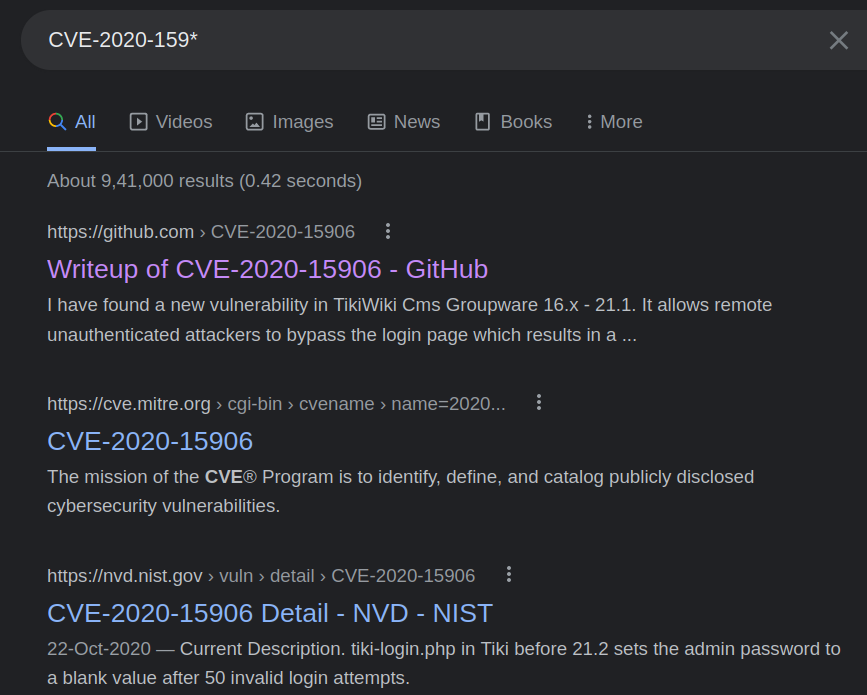Screen dimensions: 867x695
Task: Expand the More search options menu
Action: [x=614, y=122]
